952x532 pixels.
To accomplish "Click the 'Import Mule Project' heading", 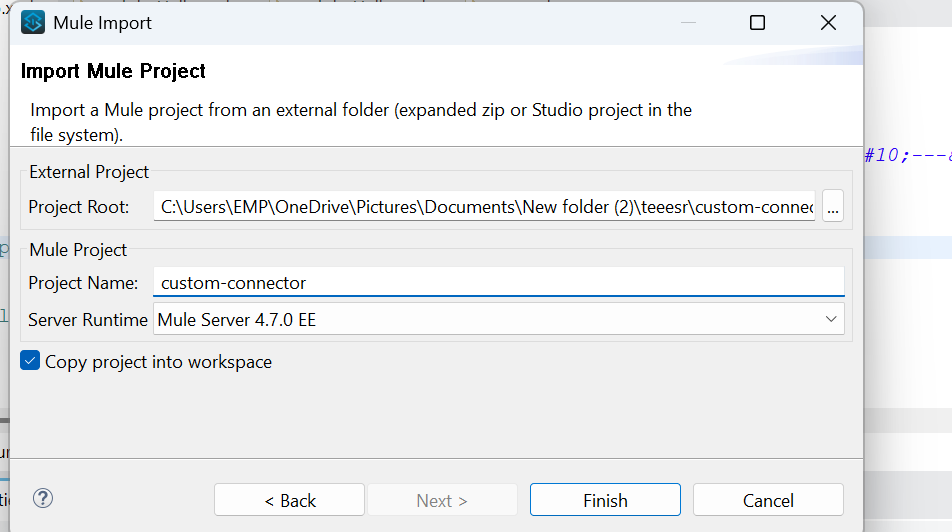I will 113,71.
